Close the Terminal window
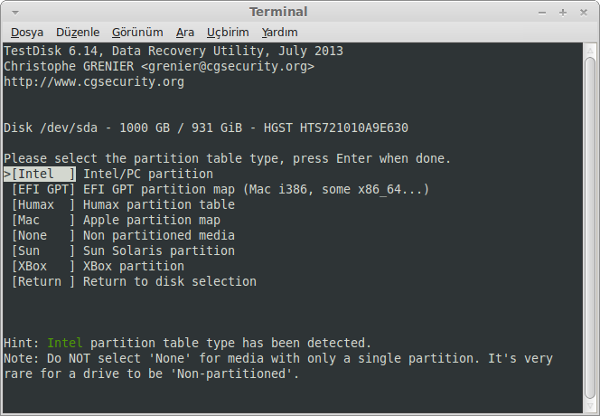Screen dimensions: 600x416 pos(583,13)
